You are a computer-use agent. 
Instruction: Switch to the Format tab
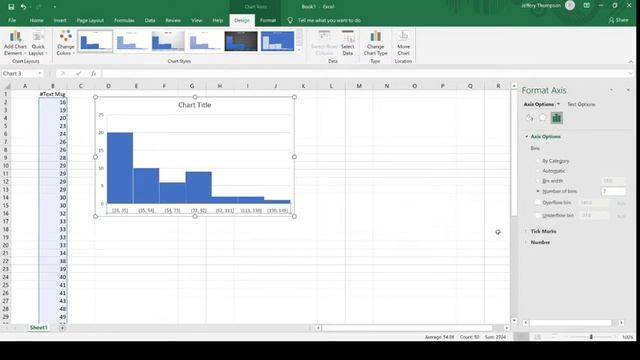tap(268, 20)
